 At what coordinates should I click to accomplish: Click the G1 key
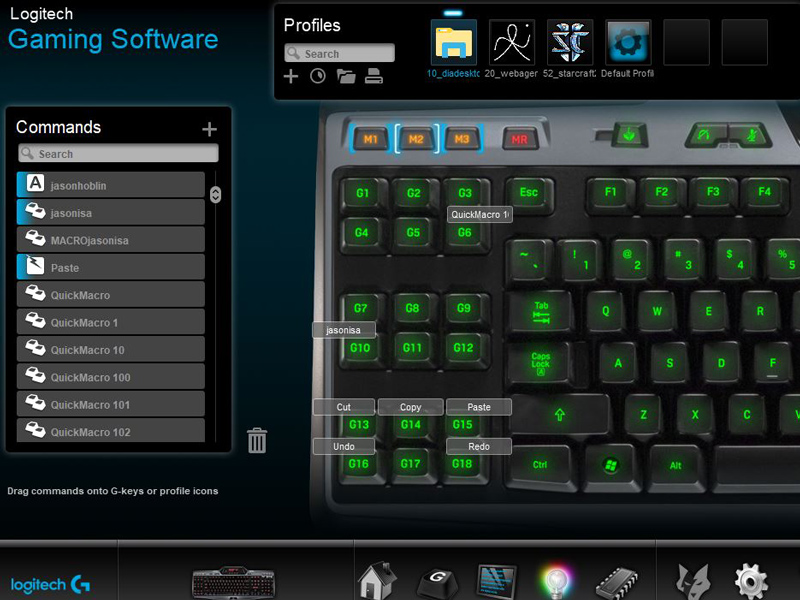point(362,192)
